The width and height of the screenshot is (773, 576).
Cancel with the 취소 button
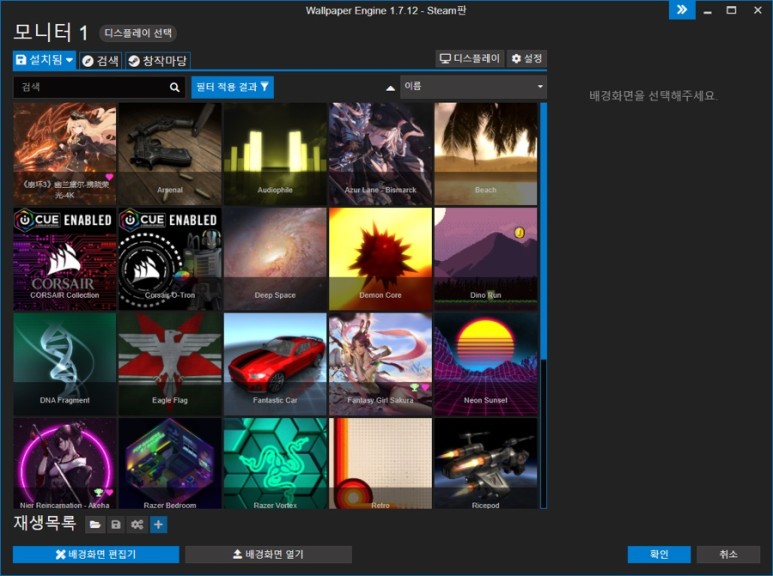point(728,554)
